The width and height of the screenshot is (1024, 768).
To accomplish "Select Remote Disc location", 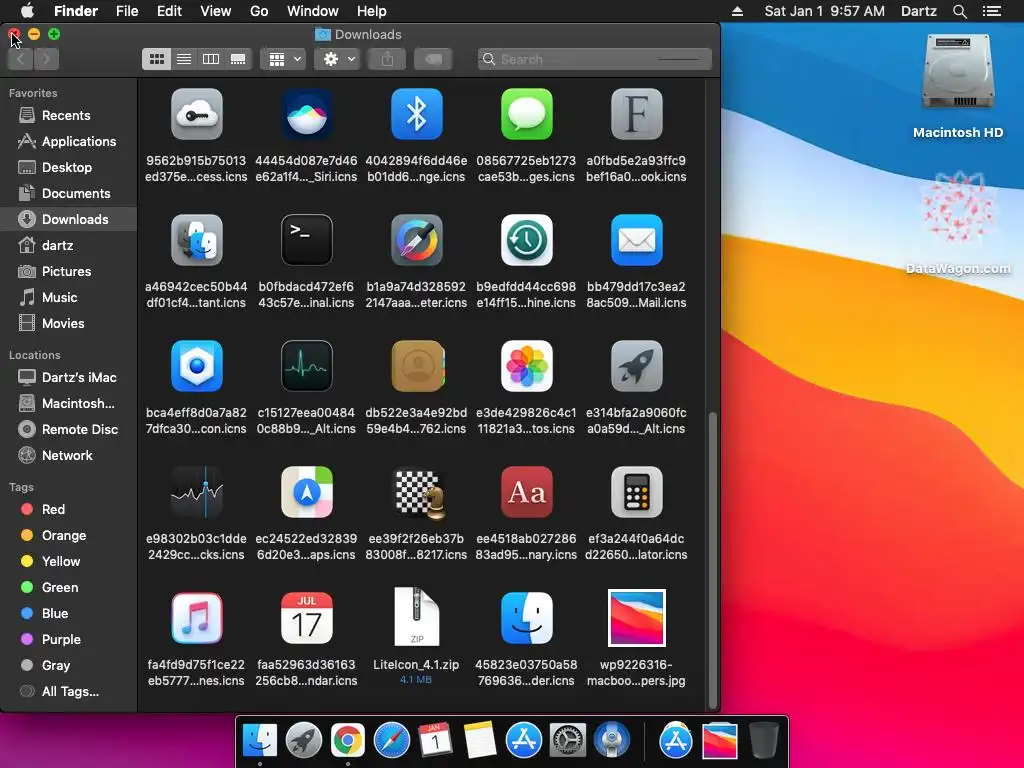I will click(69, 430).
